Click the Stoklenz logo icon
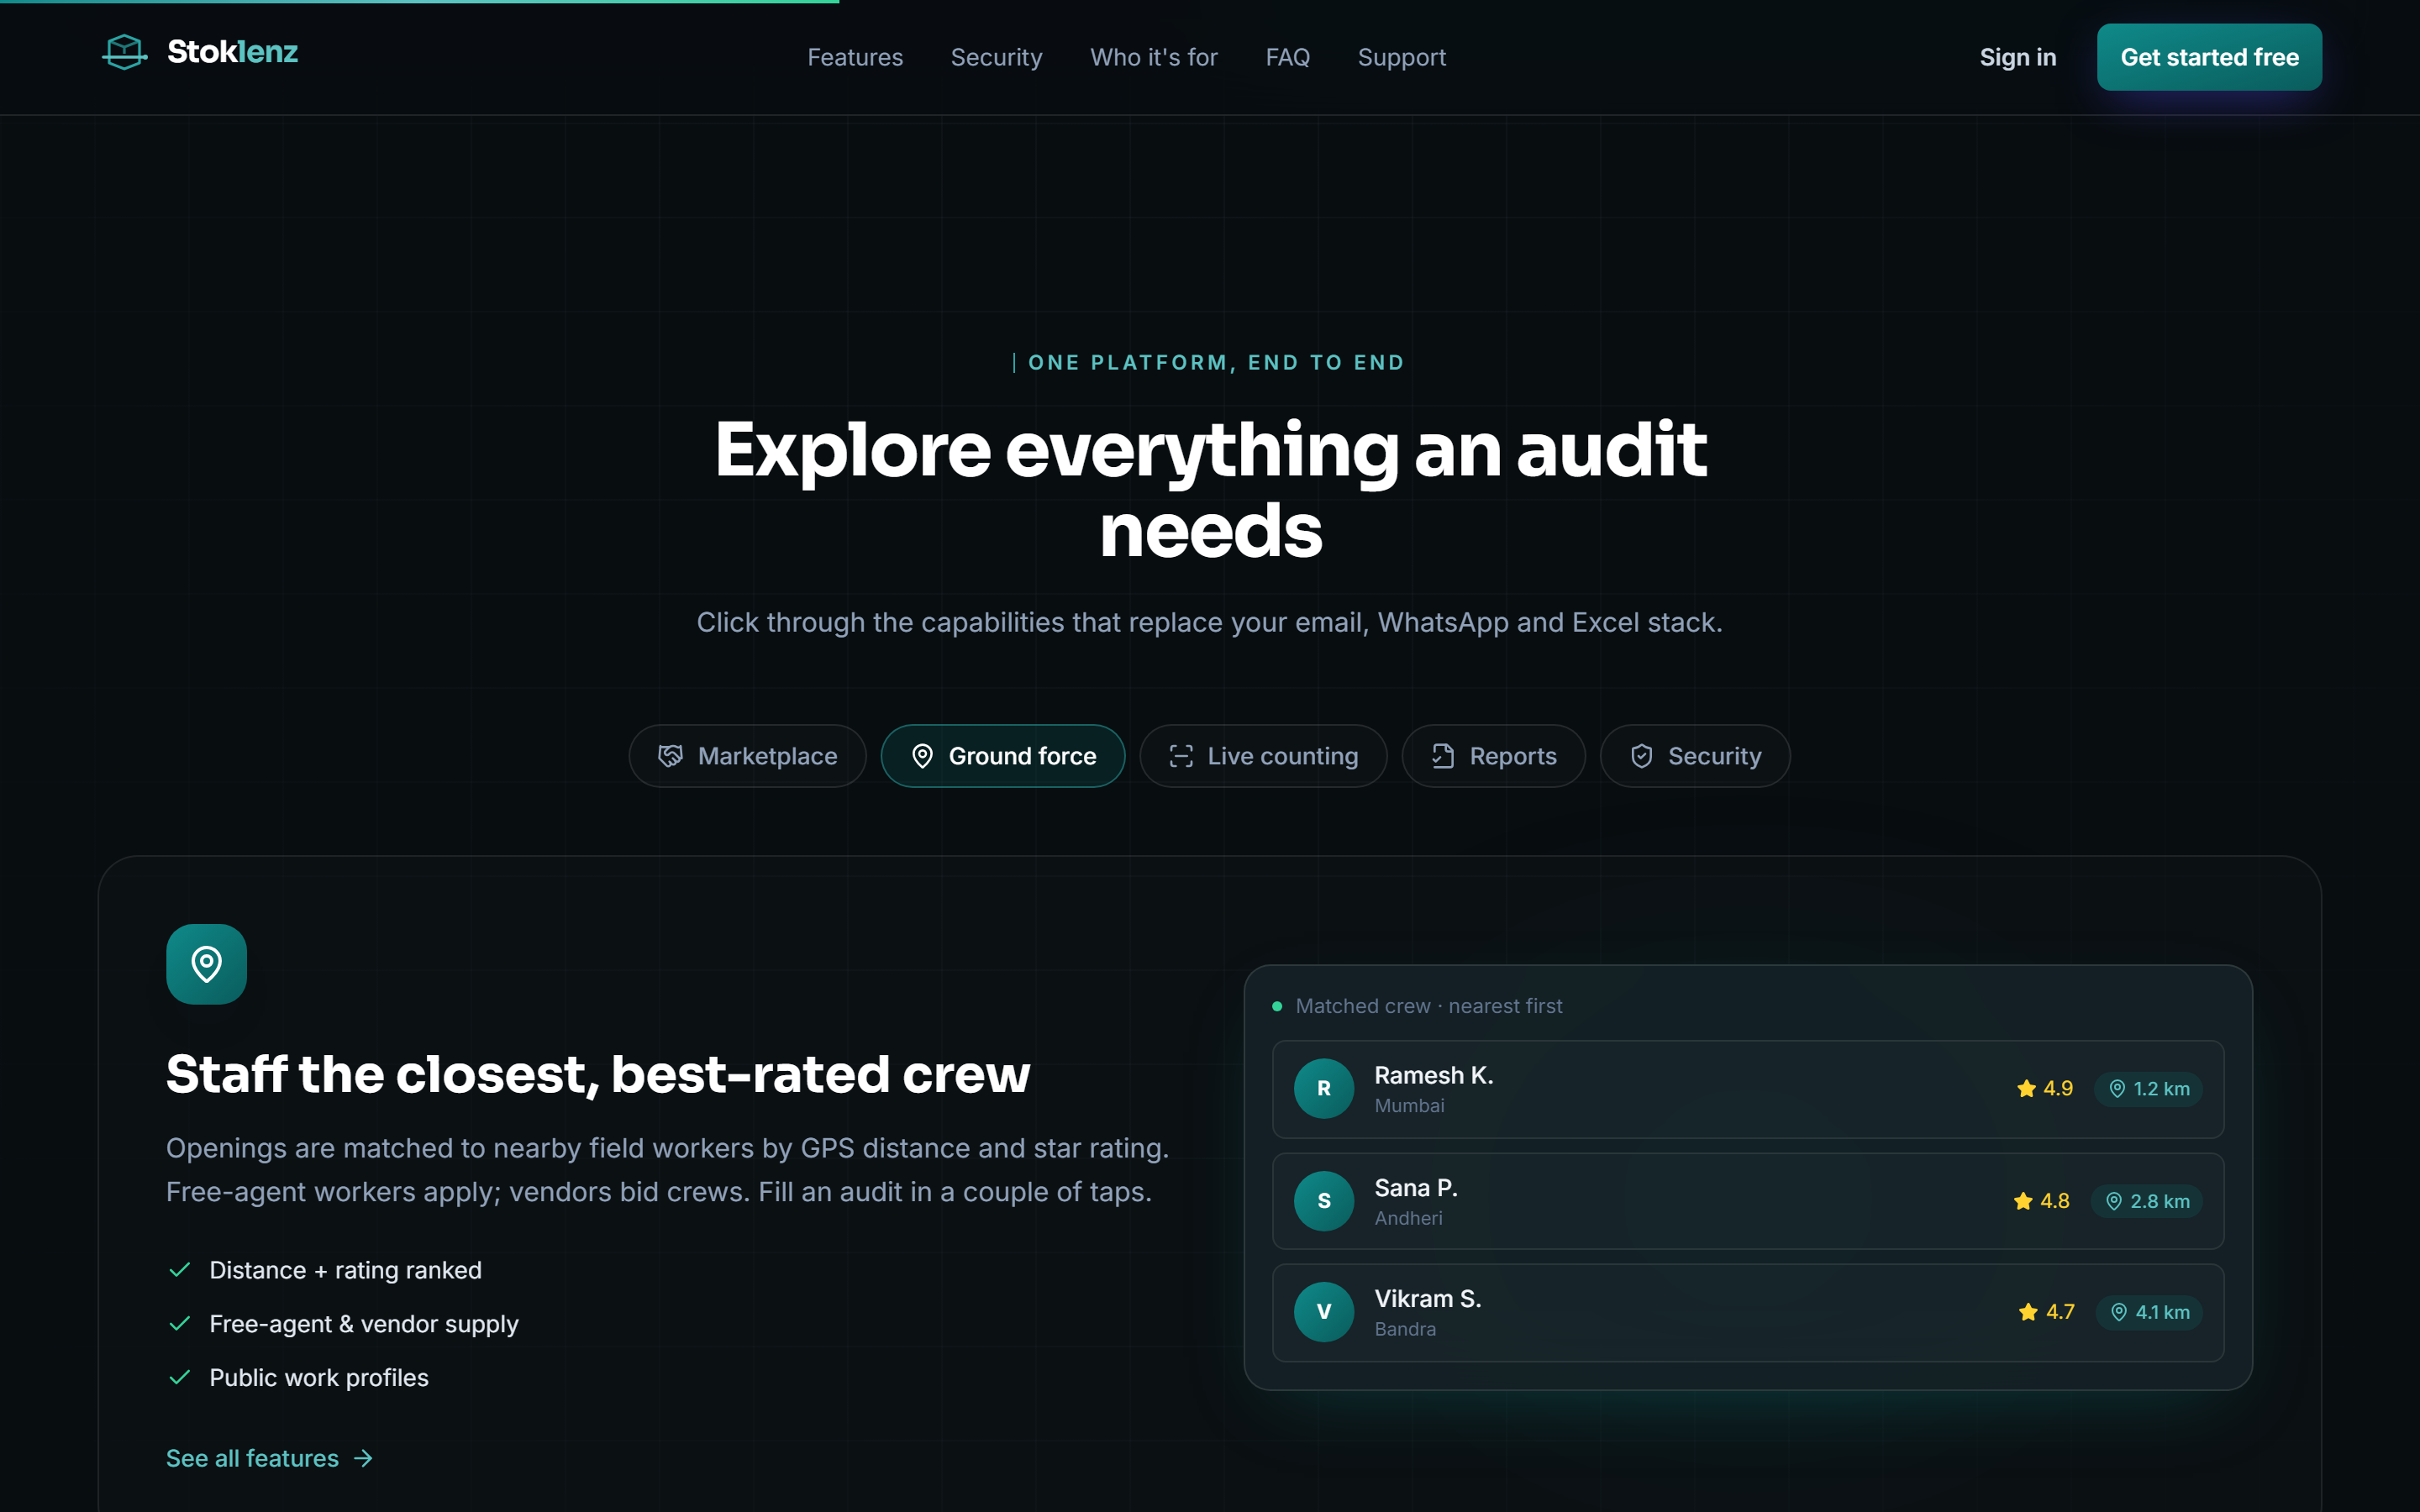2420x1512 pixels. coord(125,52)
